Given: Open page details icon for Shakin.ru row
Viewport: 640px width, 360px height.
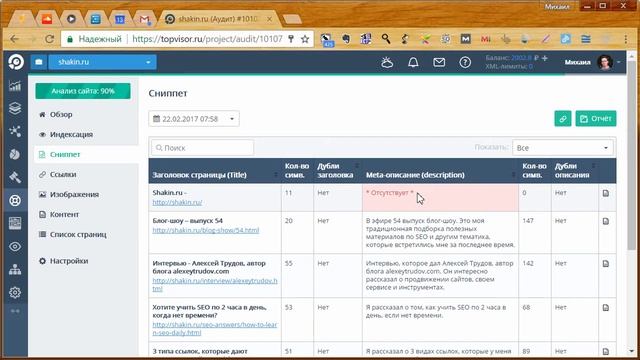Looking at the screenshot, I should (606, 193).
